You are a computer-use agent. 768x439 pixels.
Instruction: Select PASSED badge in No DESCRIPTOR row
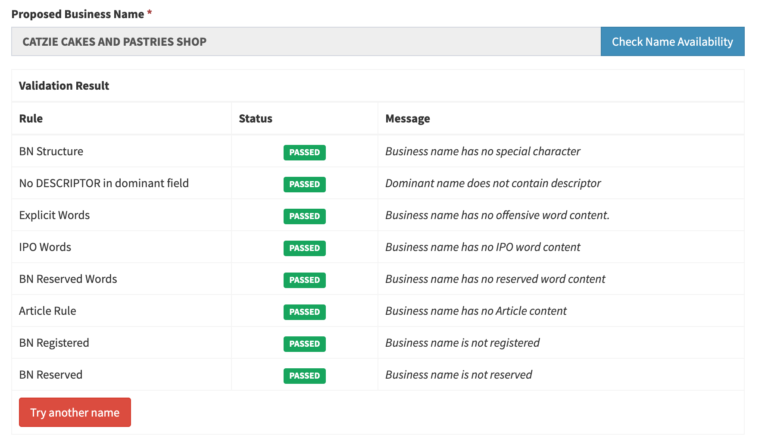304,184
